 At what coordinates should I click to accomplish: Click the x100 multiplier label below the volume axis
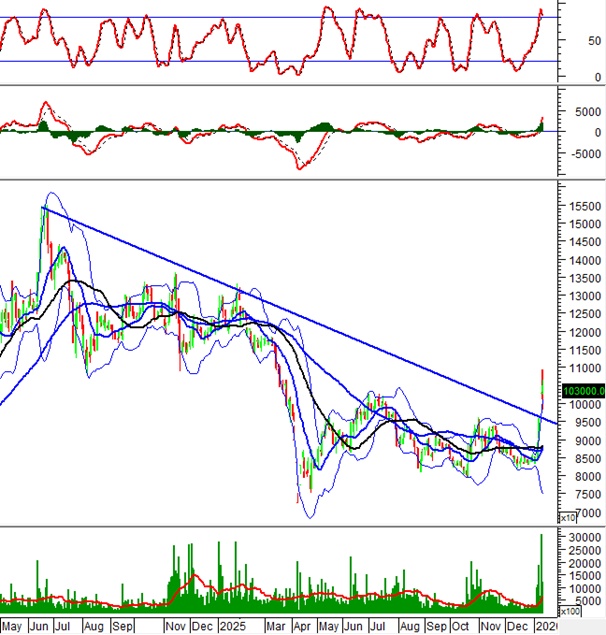coord(568,610)
